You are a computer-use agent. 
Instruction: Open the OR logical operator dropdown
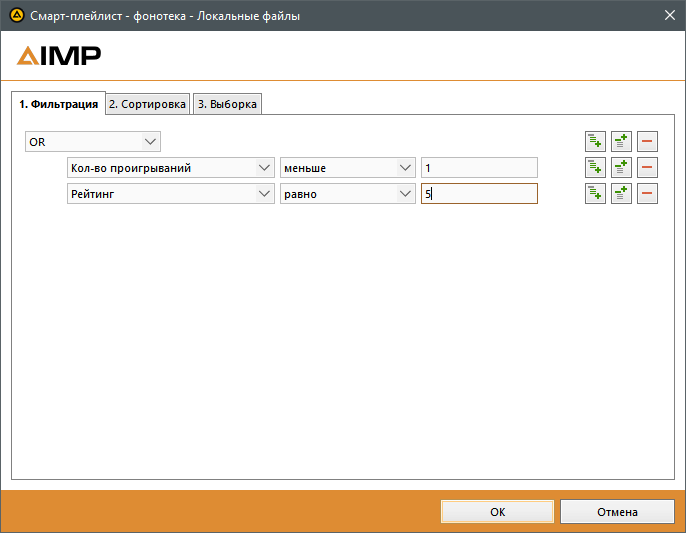click(93, 142)
